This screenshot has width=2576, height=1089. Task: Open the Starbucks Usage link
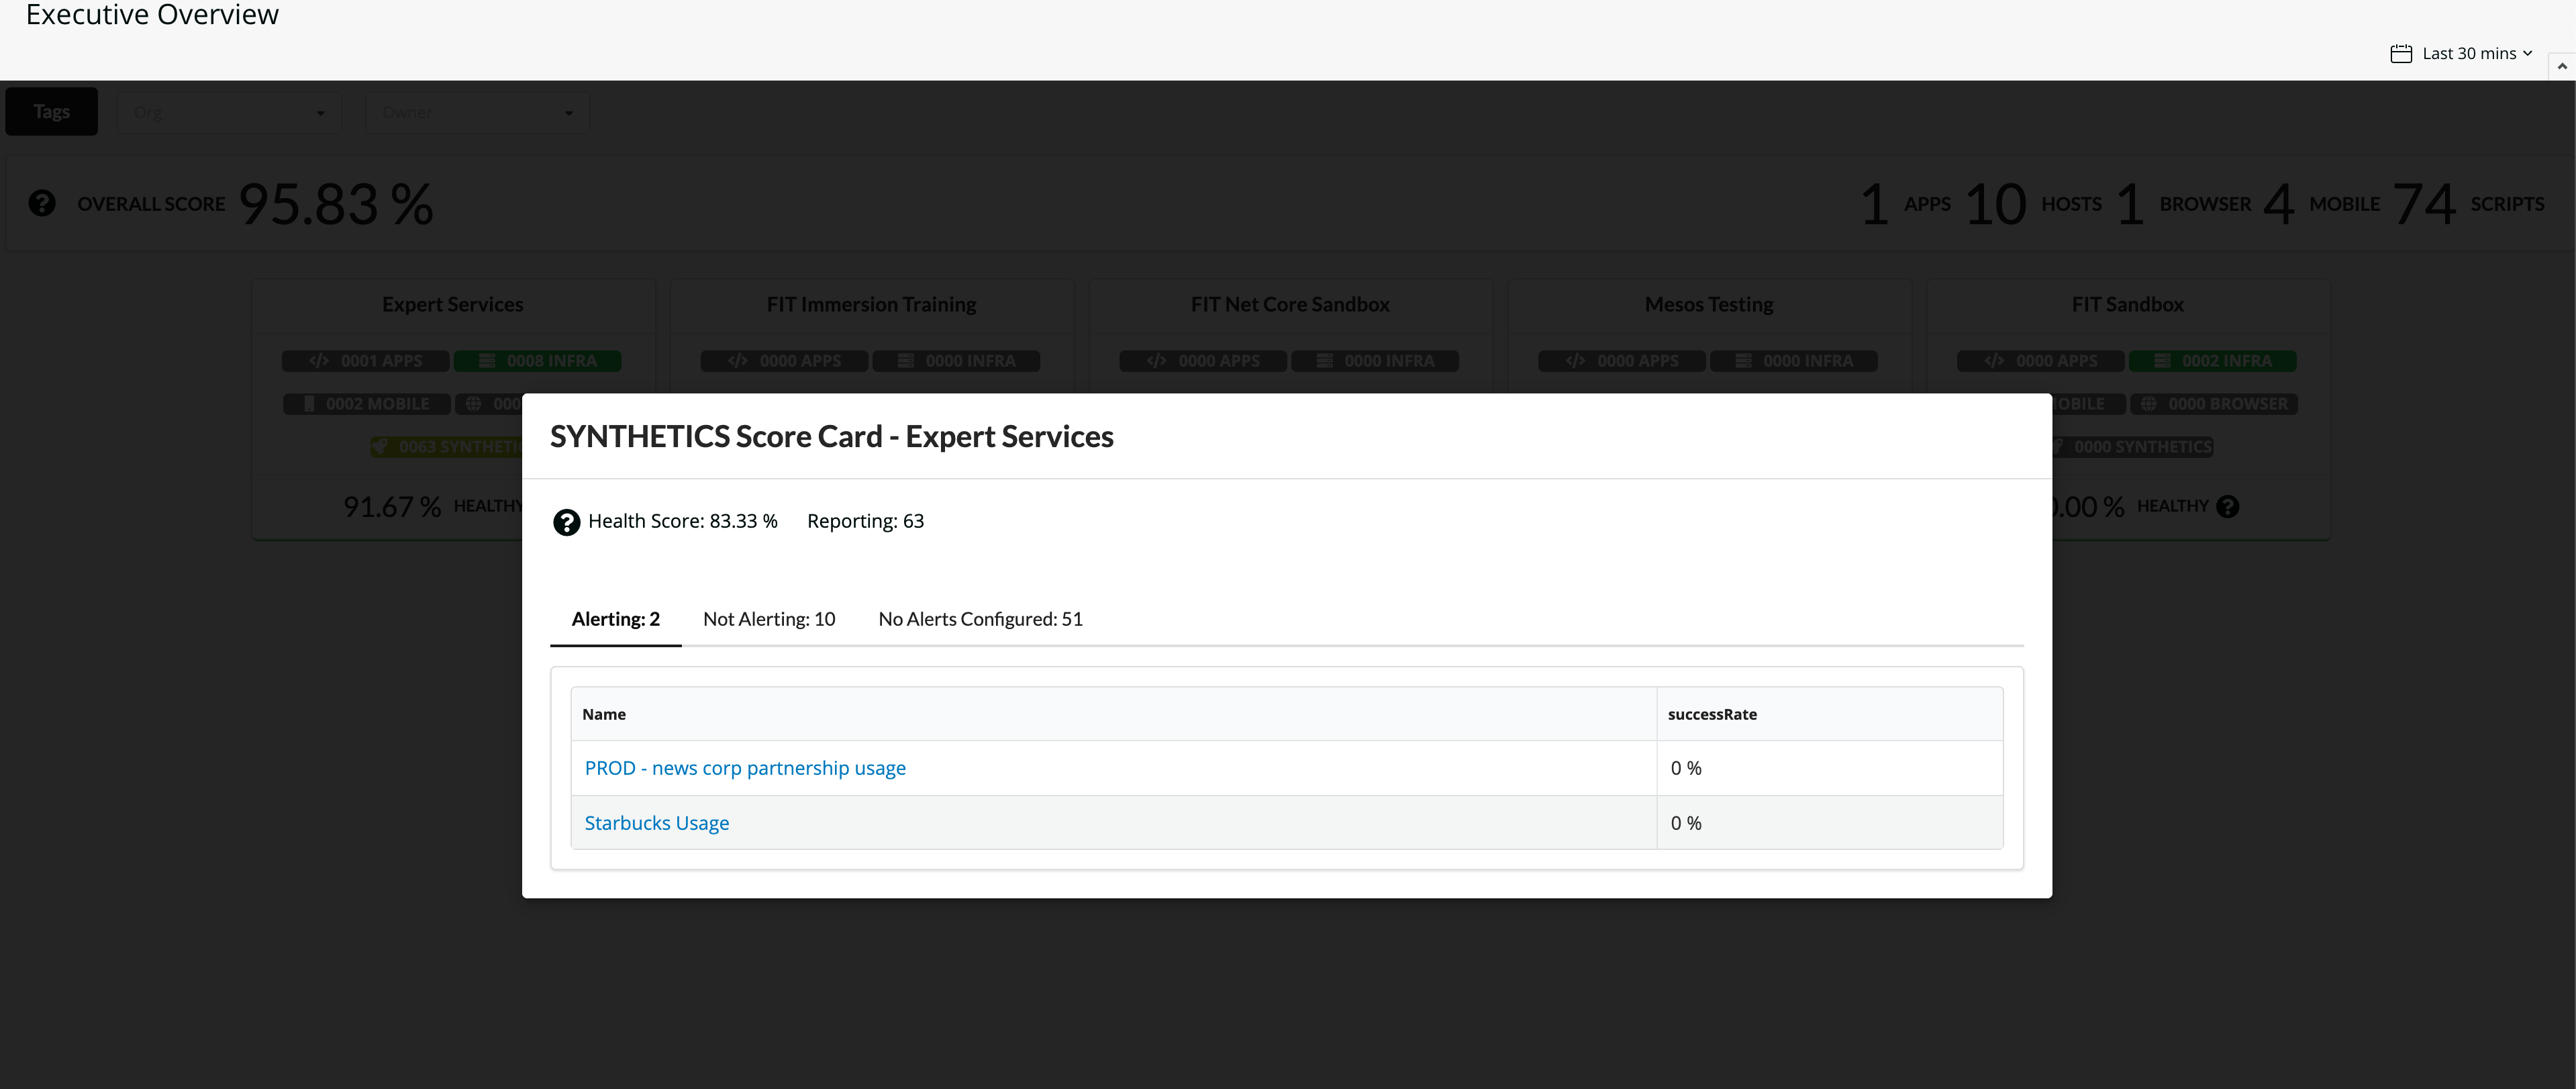point(656,823)
